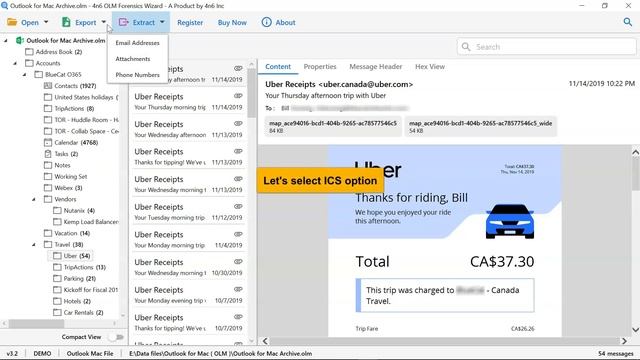The width and height of the screenshot is (640, 360).
Task: Open the first map attachment (84 KB)
Action: click(x=333, y=126)
